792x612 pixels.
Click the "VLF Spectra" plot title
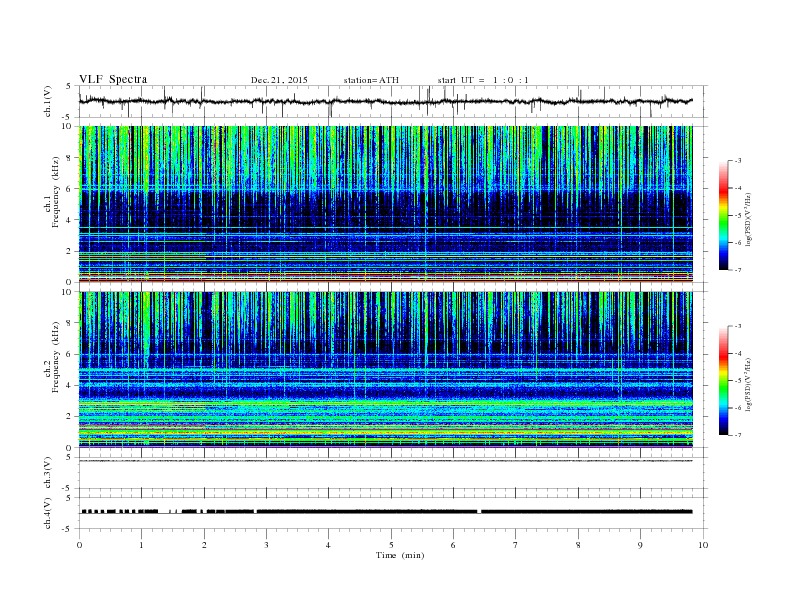(113, 79)
